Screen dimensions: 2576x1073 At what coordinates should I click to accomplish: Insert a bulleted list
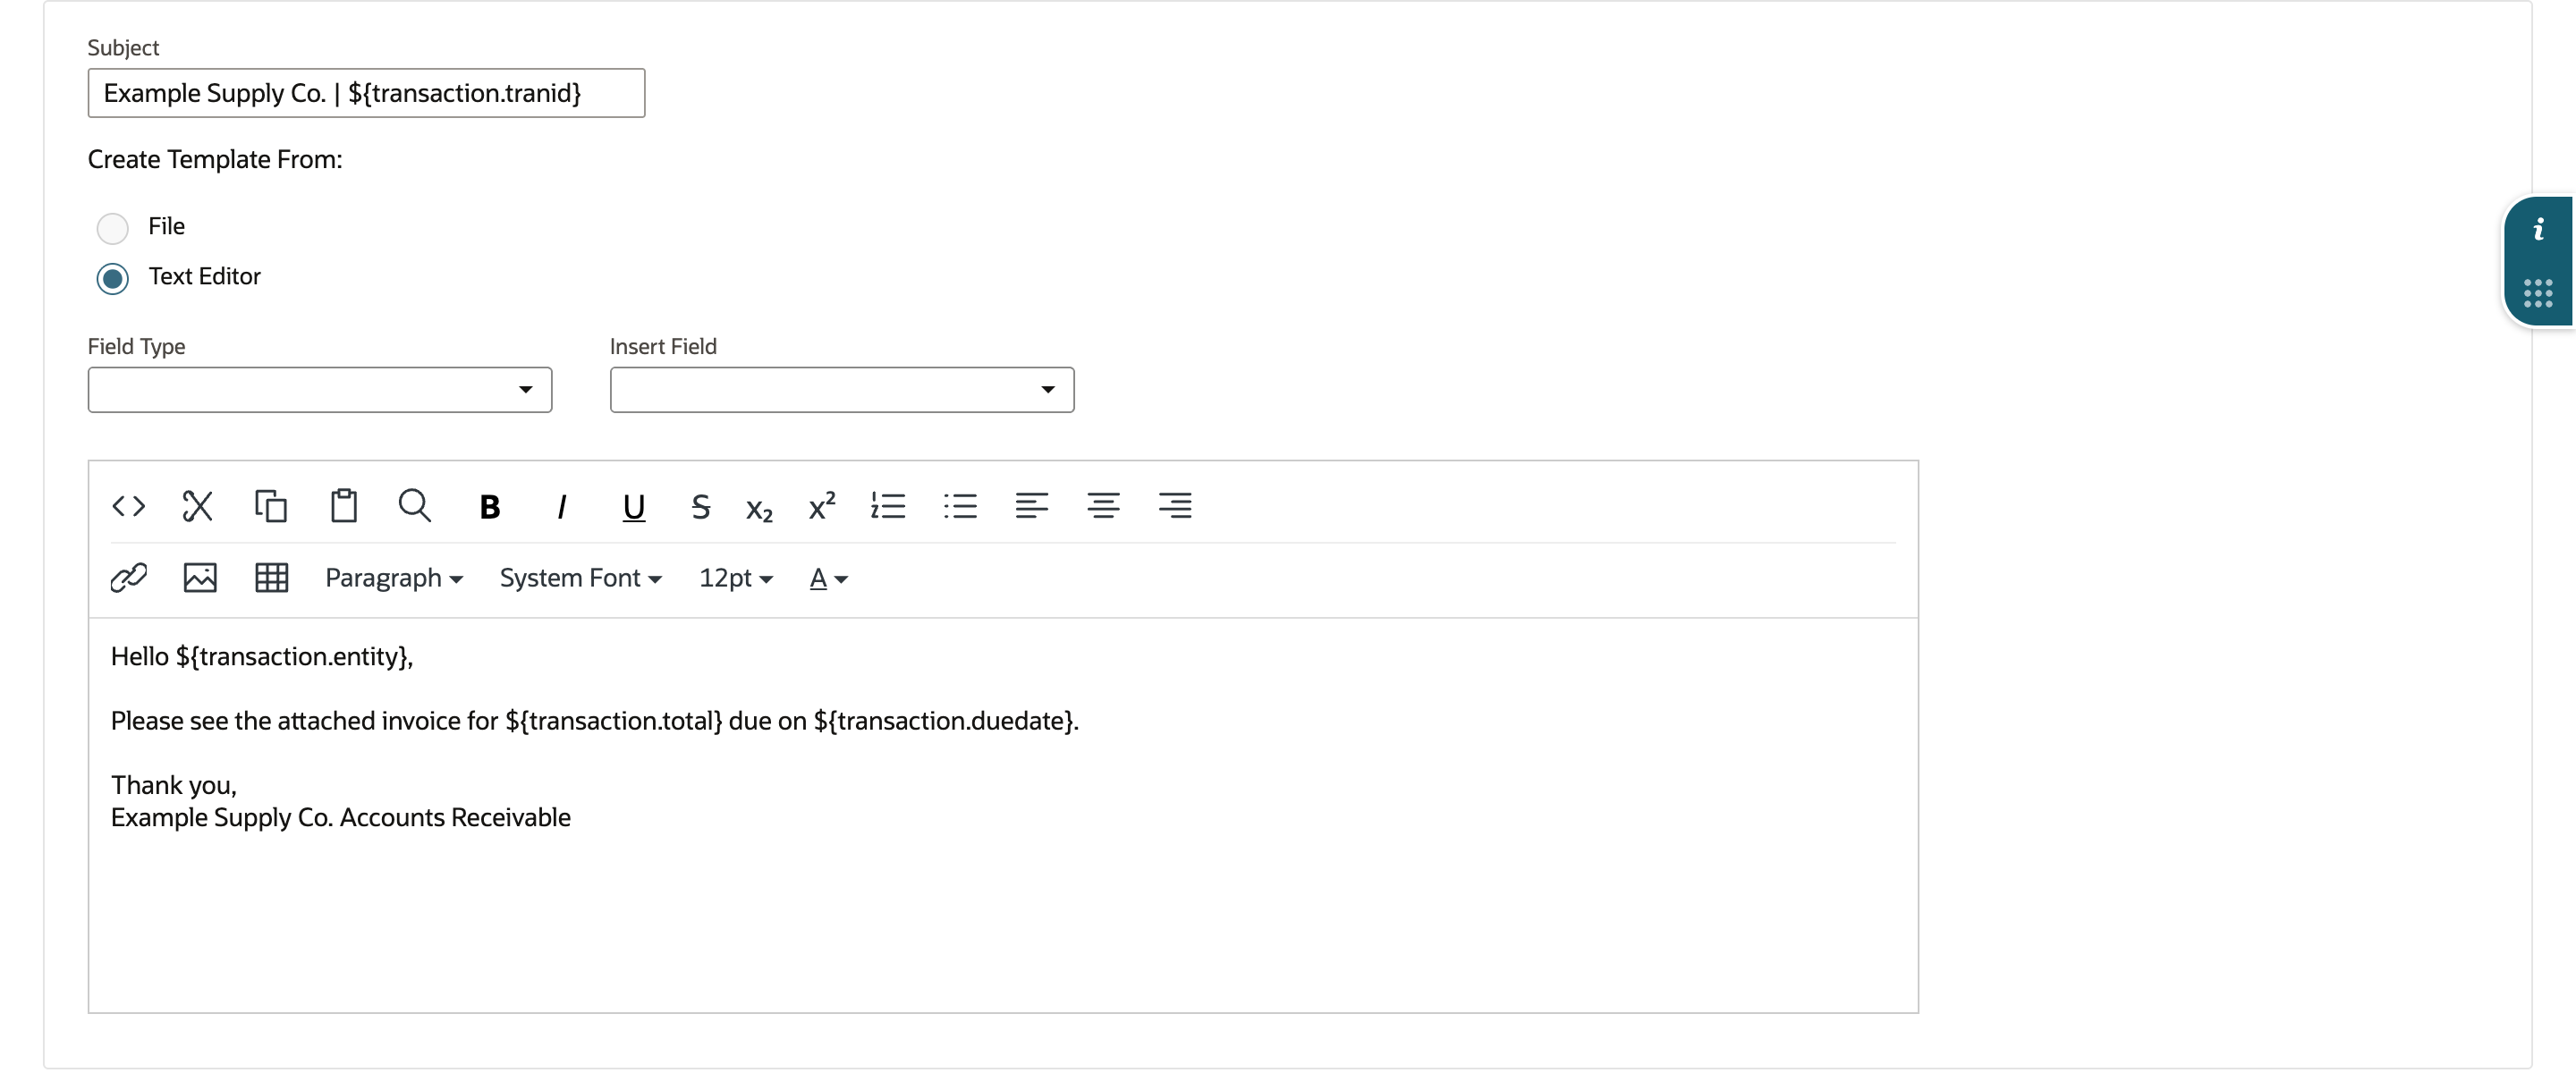[960, 506]
